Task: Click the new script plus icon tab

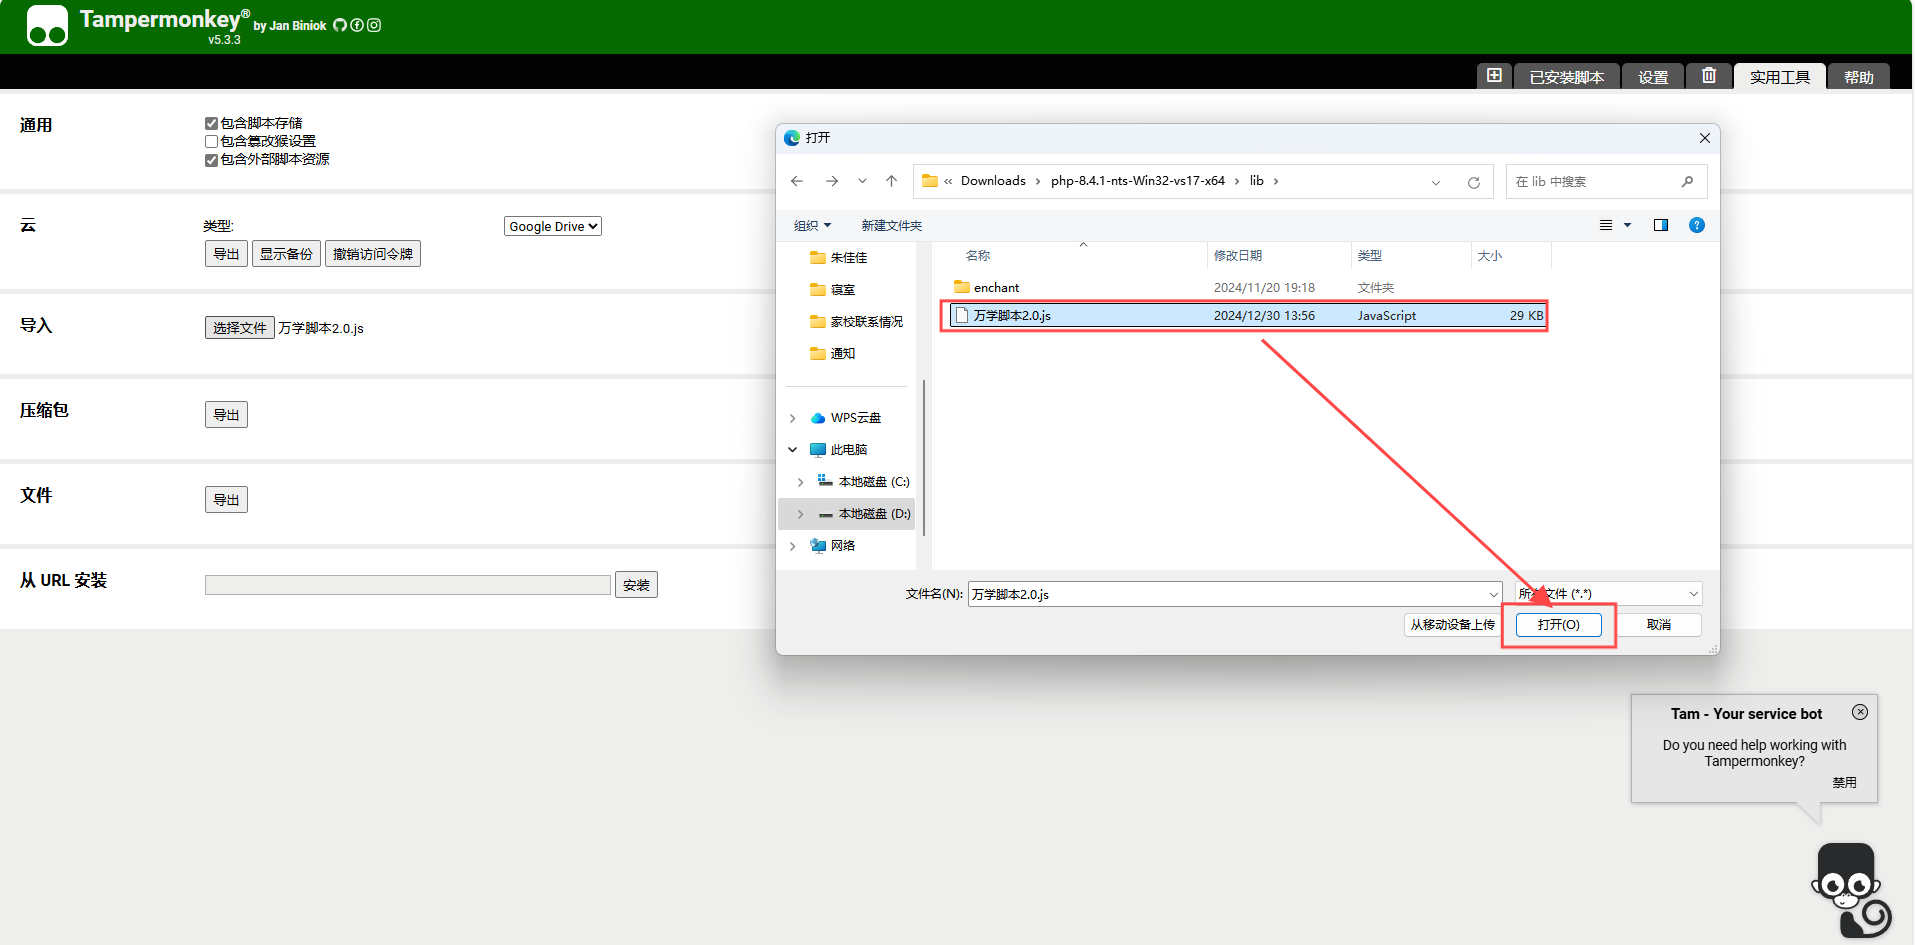Action: (x=1494, y=76)
